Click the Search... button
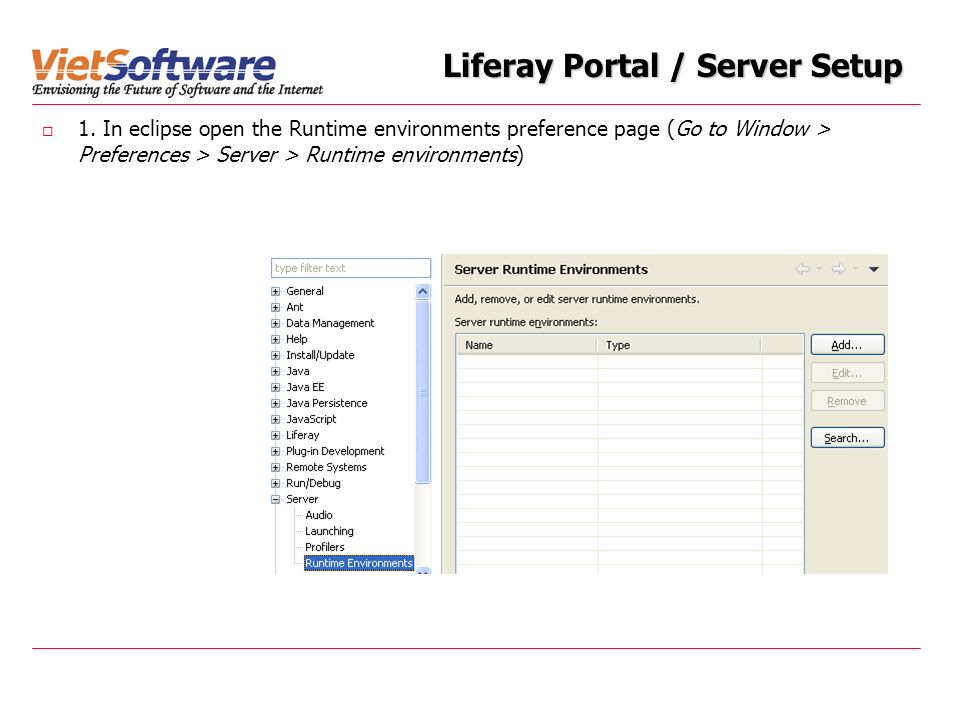The height and width of the screenshot is (720, 960). pyautogui.click(x=847, y=438)
